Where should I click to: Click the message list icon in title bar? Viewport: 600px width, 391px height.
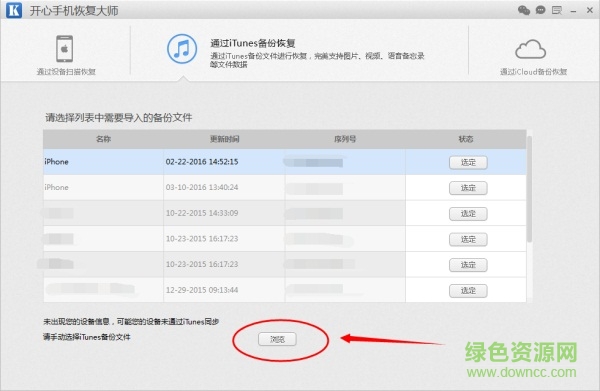point(557,10)
